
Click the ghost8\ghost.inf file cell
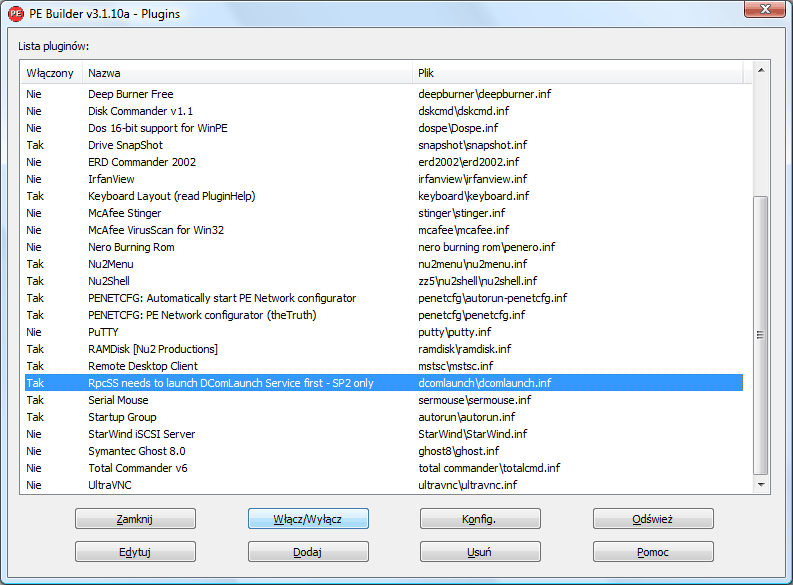point(459,452)
